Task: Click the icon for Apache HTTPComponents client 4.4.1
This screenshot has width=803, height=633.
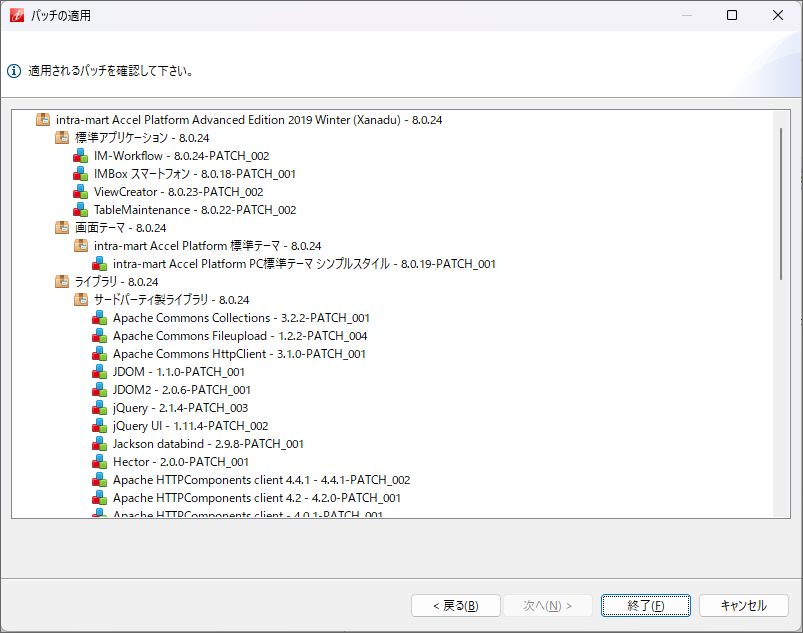Action: 99,480
